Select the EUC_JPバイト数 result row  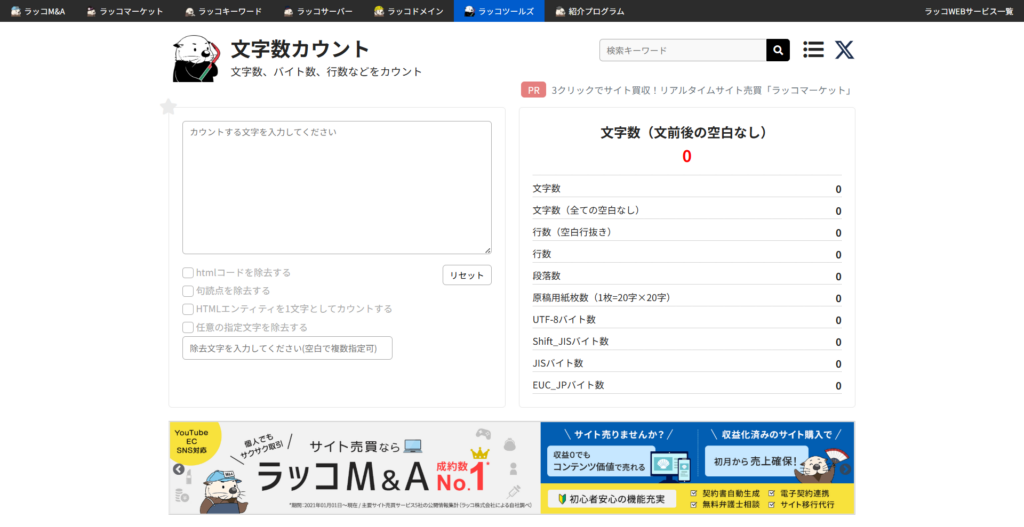(x=687, y=385)
